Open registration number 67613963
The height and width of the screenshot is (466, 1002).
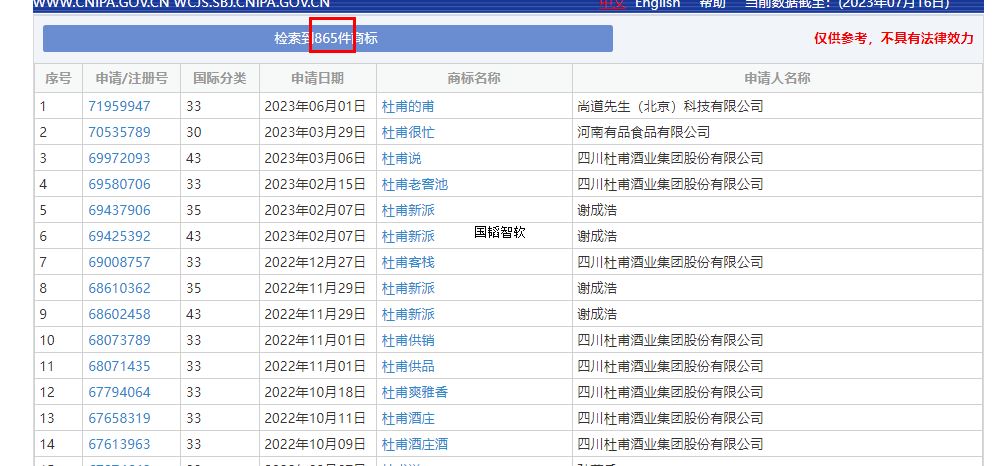(x=119, y=444)
